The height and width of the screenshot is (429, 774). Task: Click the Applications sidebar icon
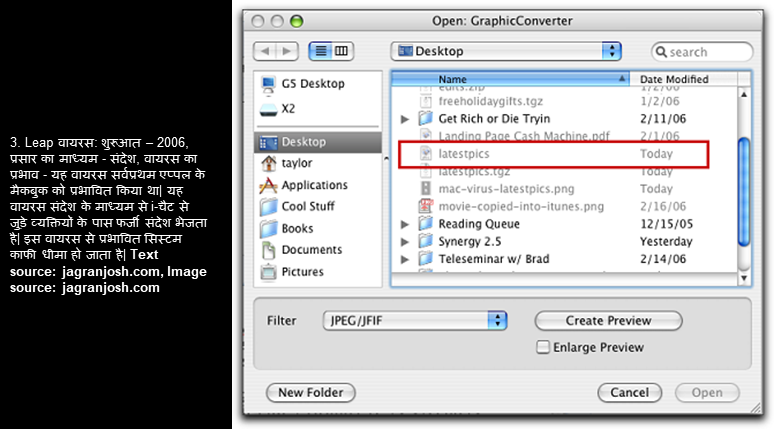click(x=268, y=185)
